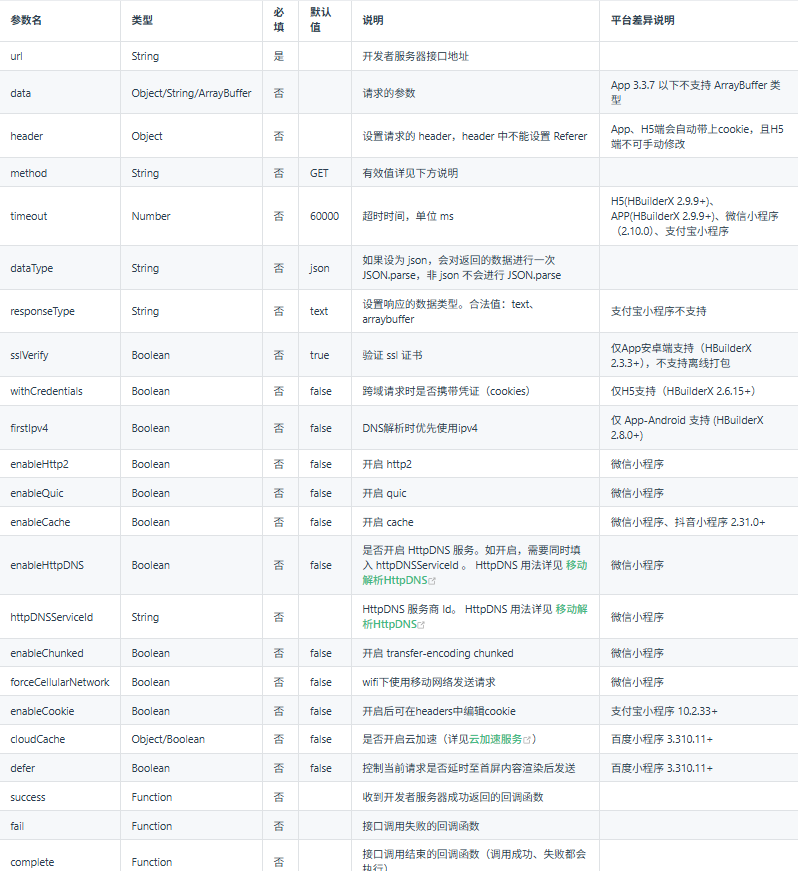The height and width of the screenshot is (871, 798).
Task: Click 支付宝小程序 10.2.33+ platform note
Action: pyautogui.click(x=664, y=711)
